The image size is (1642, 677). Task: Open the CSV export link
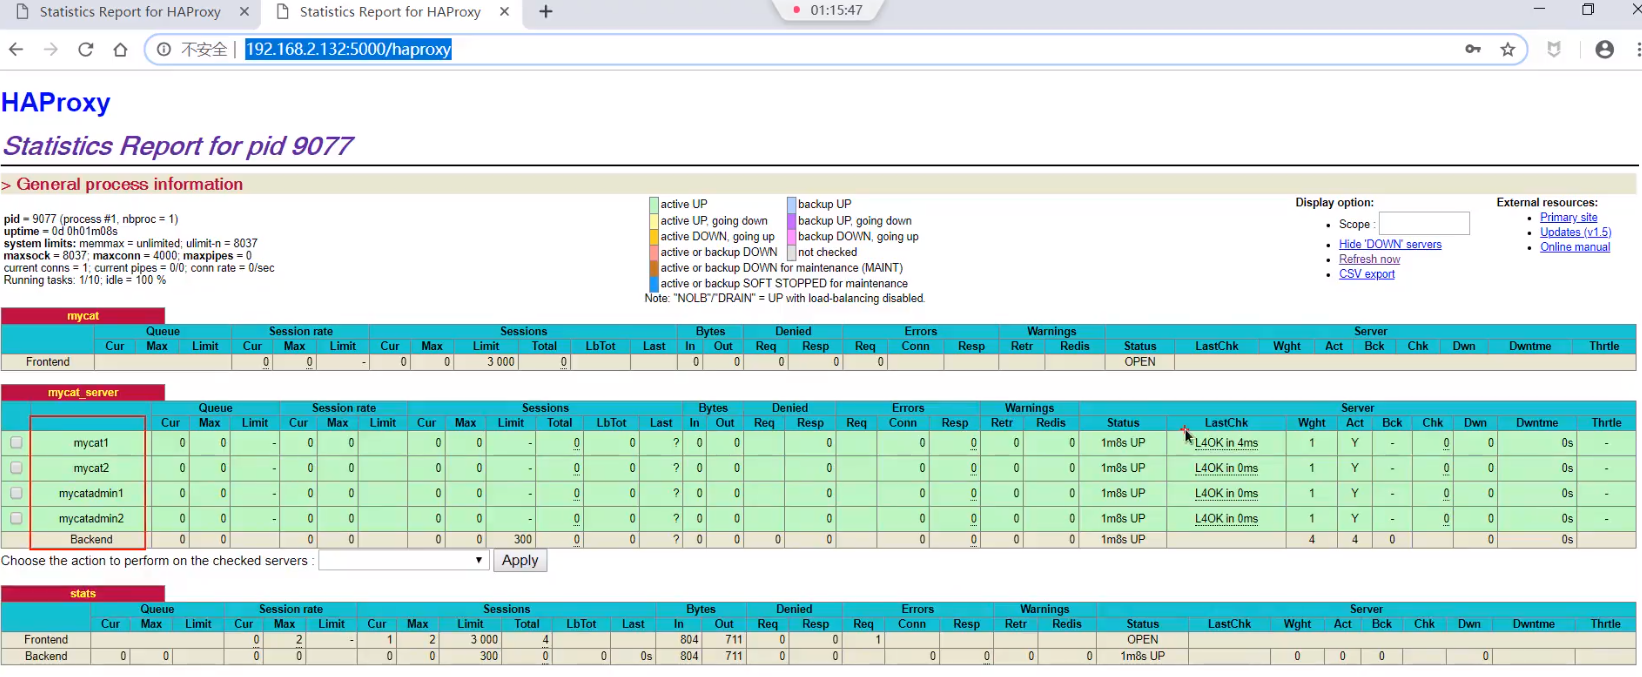1366,274
